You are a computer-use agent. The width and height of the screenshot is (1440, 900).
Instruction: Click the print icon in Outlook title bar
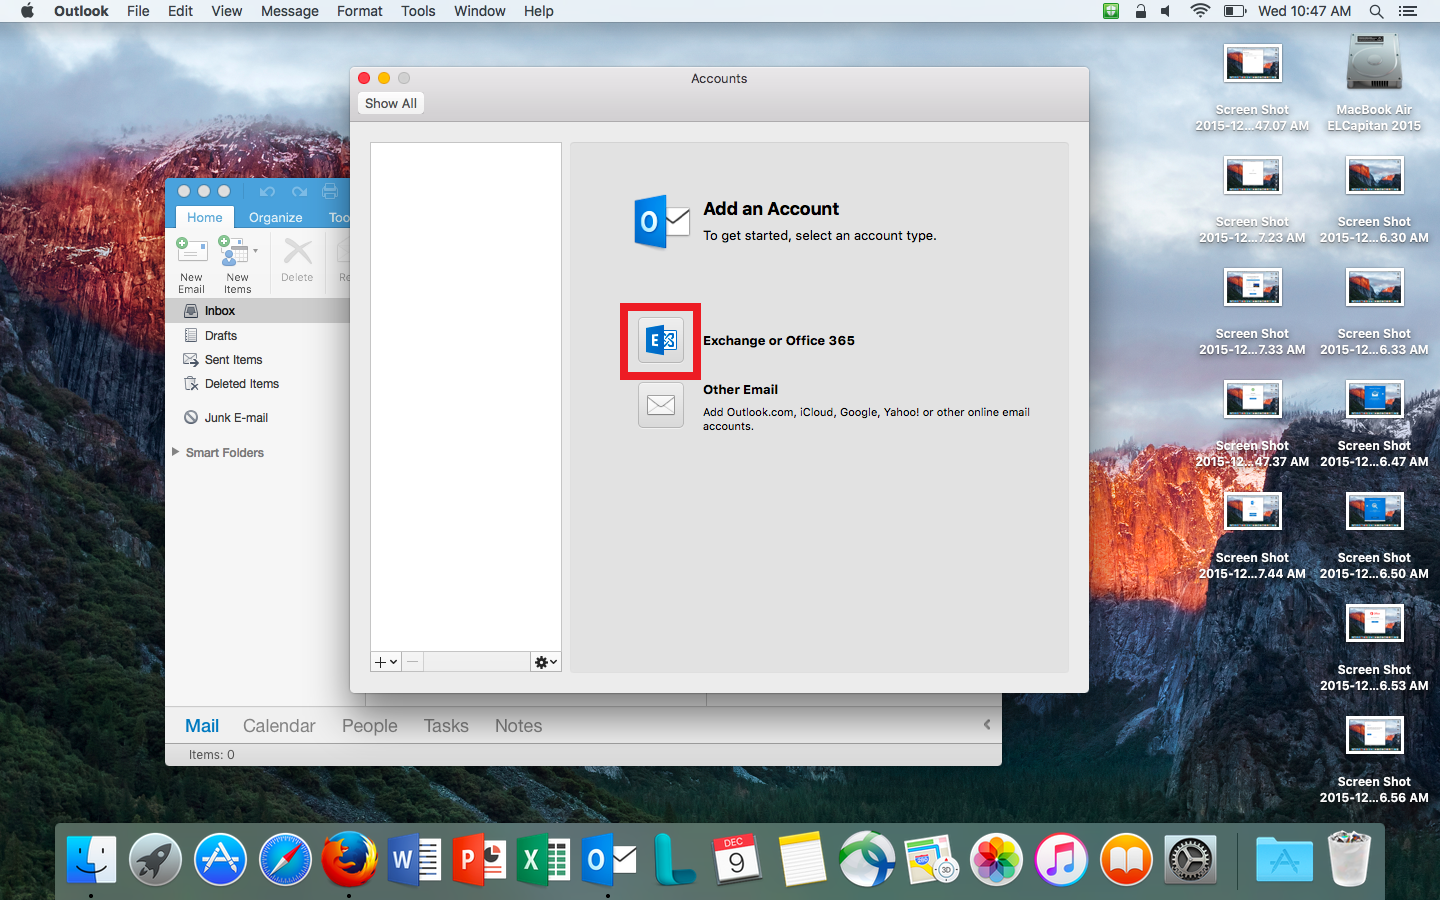(x=330, y=191)
